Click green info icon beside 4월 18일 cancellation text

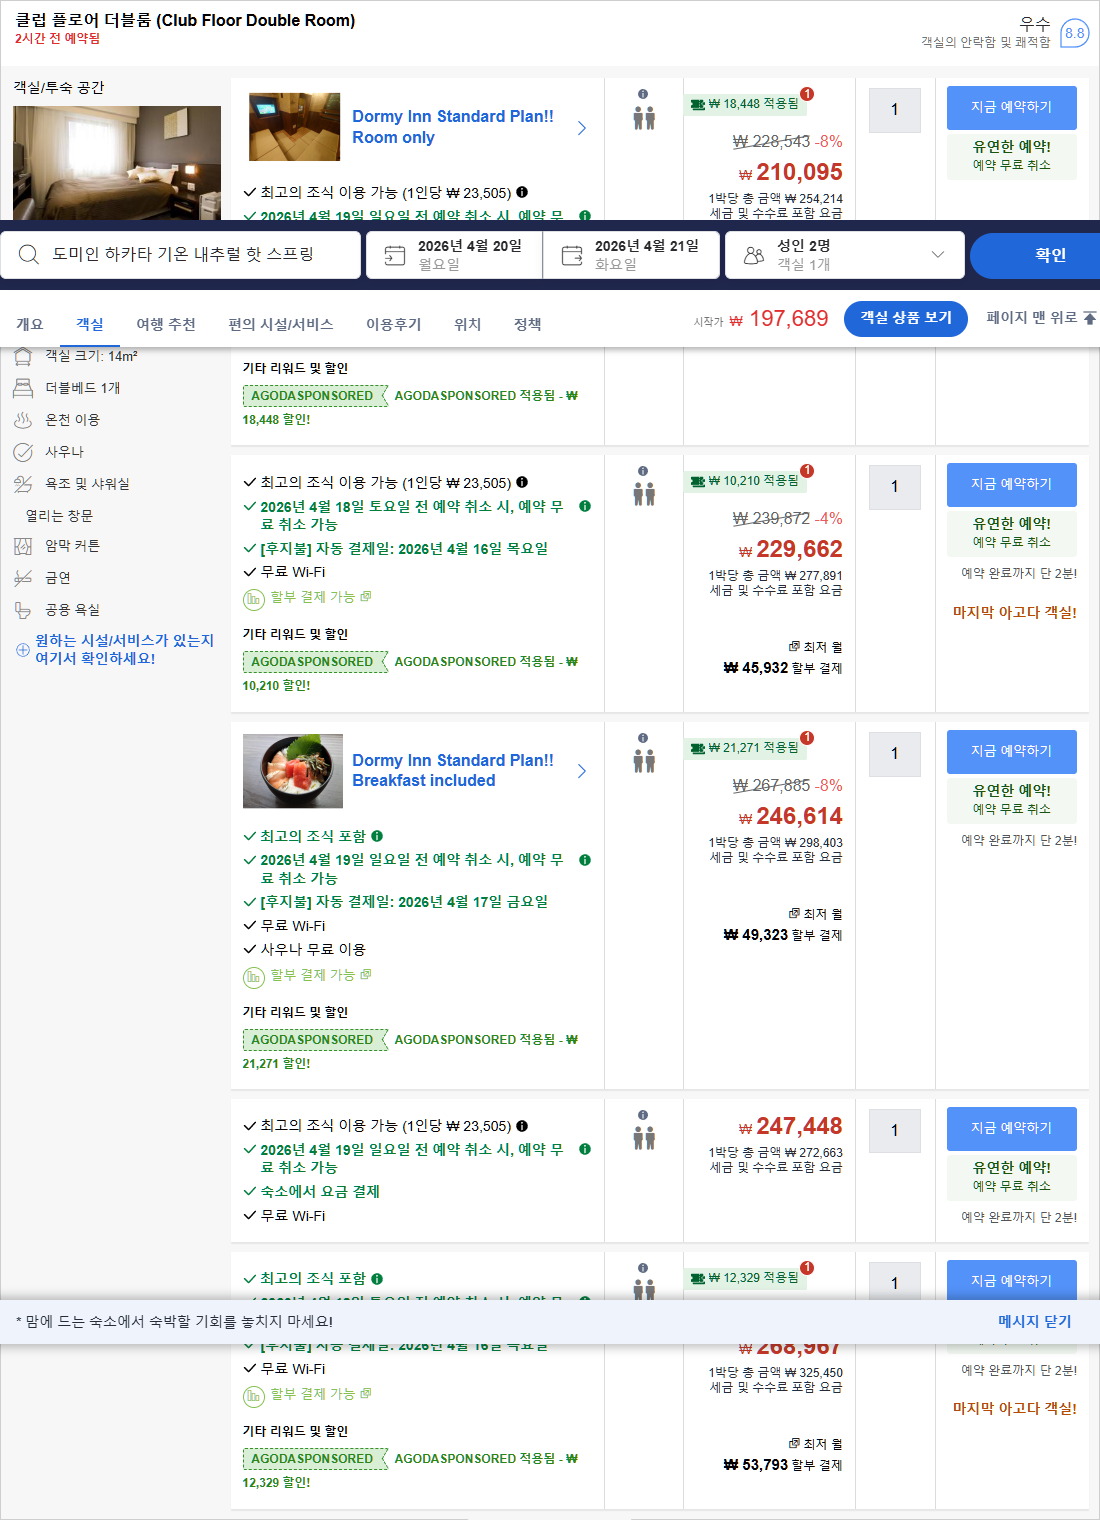point(585,506)
